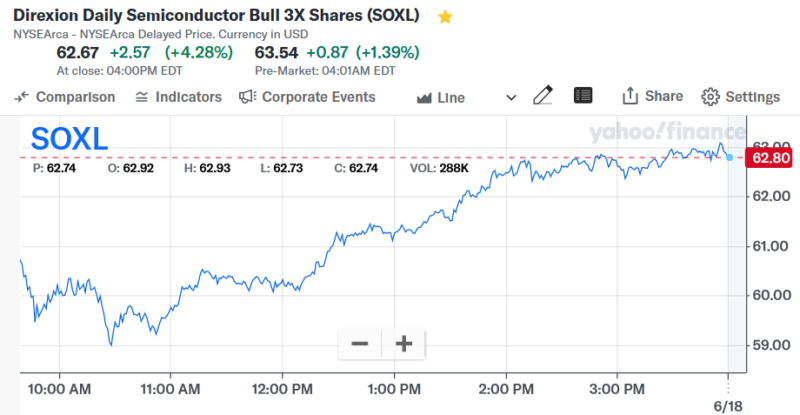Click the megaphone Corporate Events icon
Image resolution: width=800 pixels, height=415 pixels.
point(248,97)
